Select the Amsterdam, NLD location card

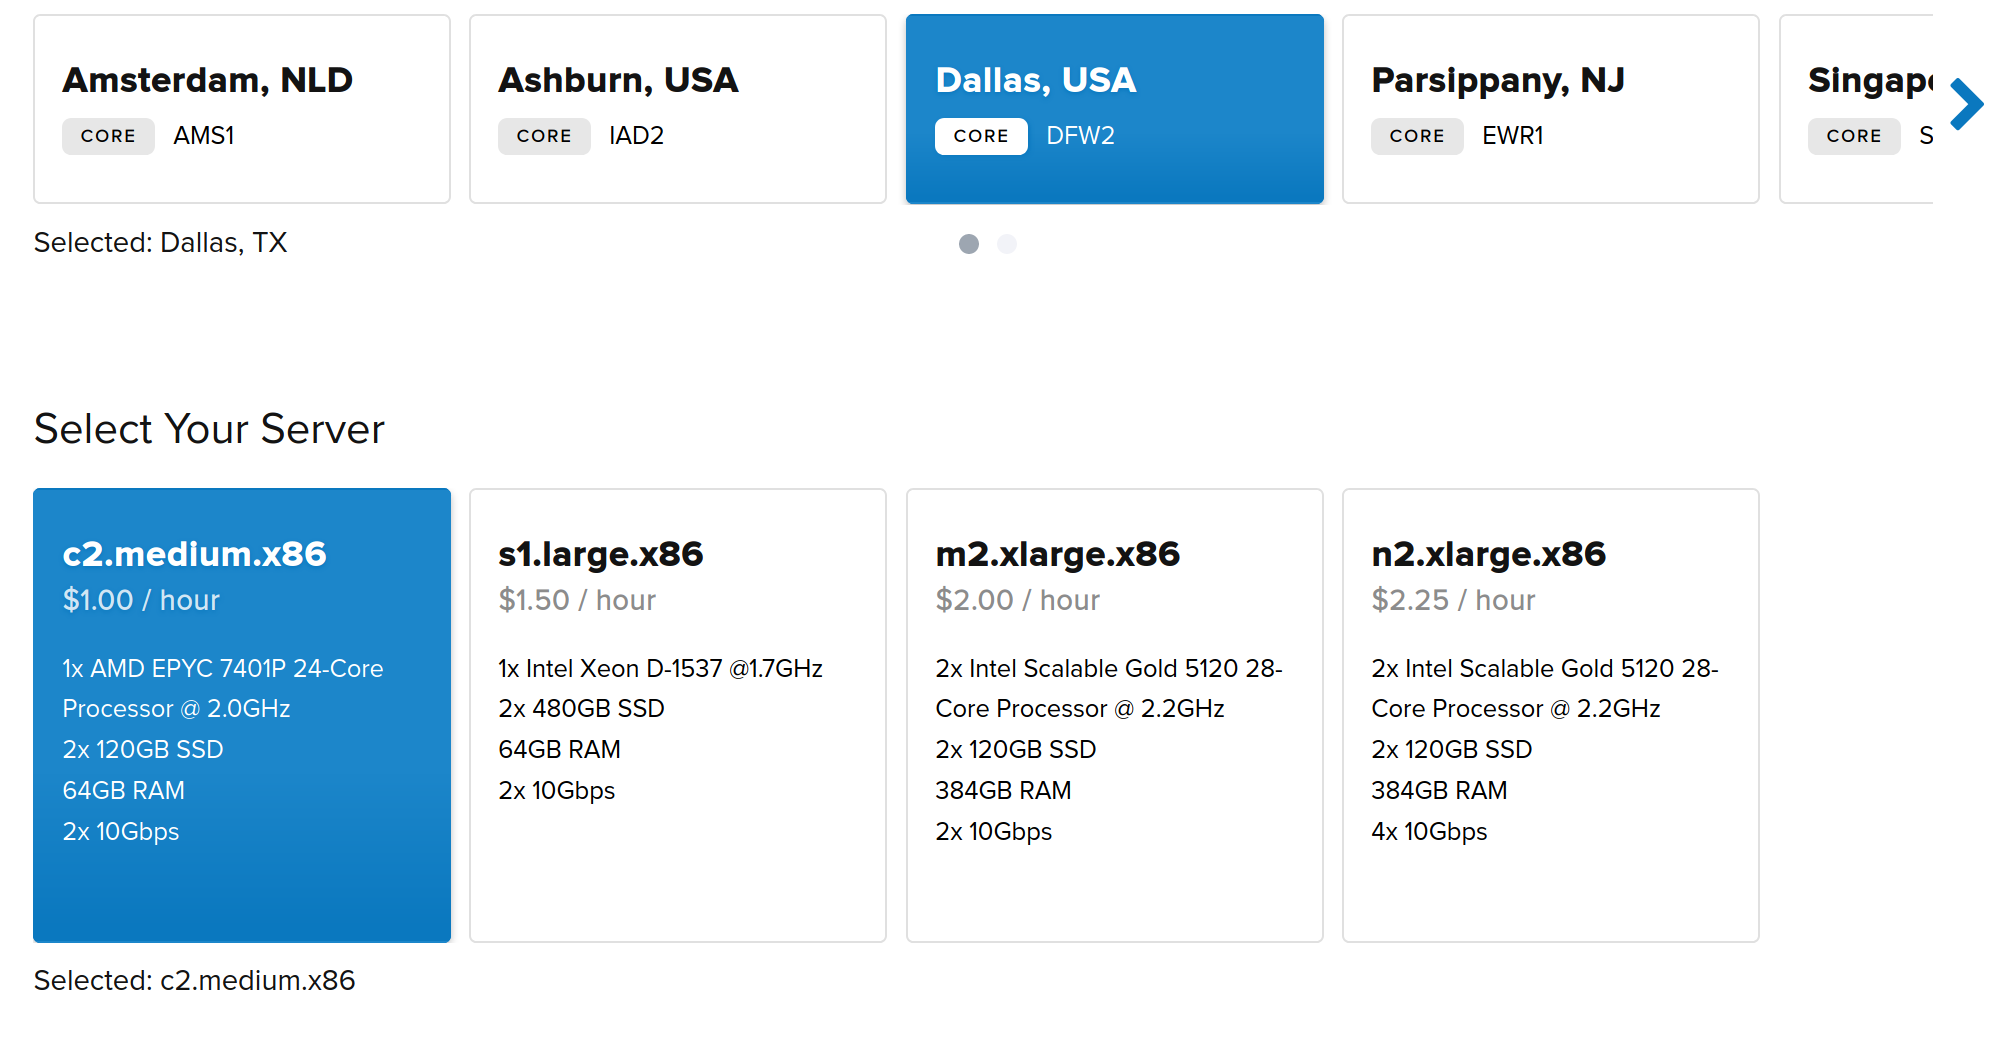click(x=242, y=109)
